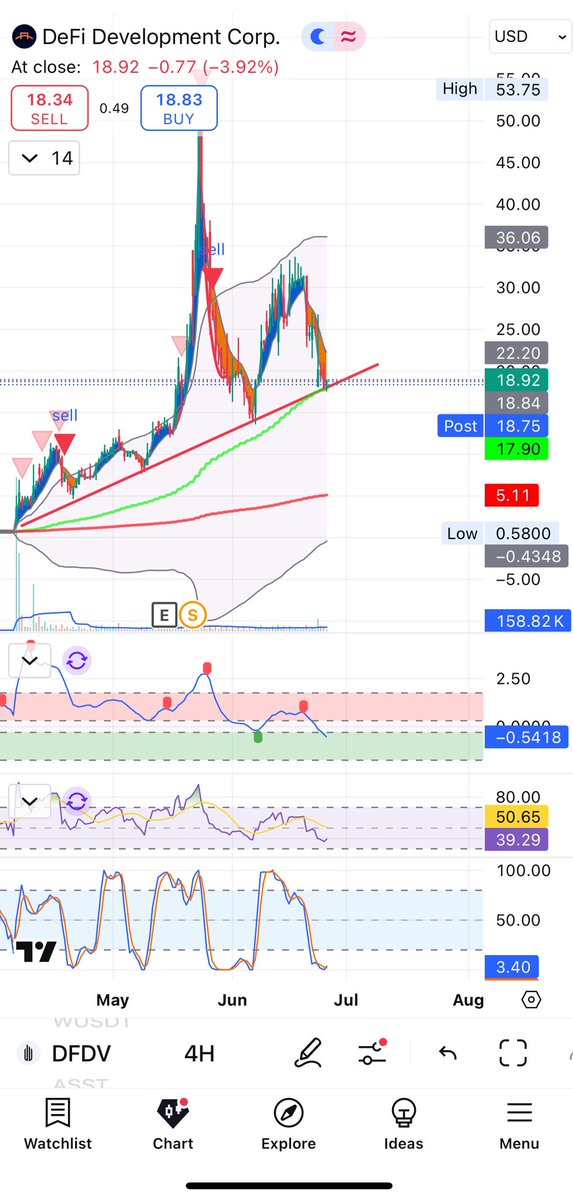Image resolution: width=573 pixels, height=1200 pixels.
Task: Change the 4H timeframe interval
Action: (x=200, y=1053)
